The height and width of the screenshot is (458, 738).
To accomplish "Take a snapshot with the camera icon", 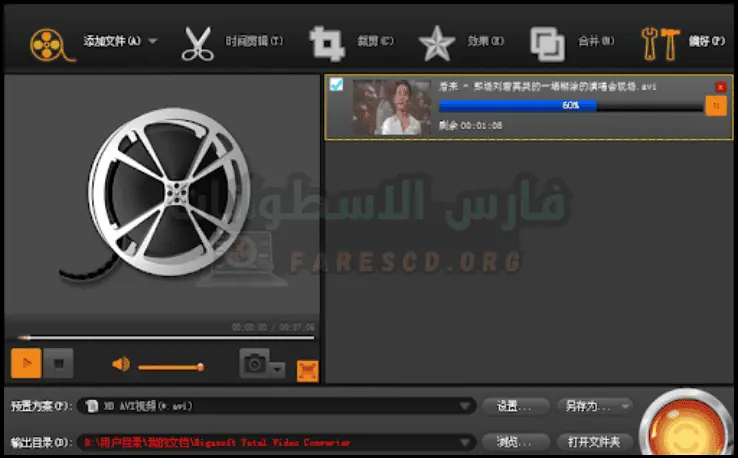I will [255, 363].
